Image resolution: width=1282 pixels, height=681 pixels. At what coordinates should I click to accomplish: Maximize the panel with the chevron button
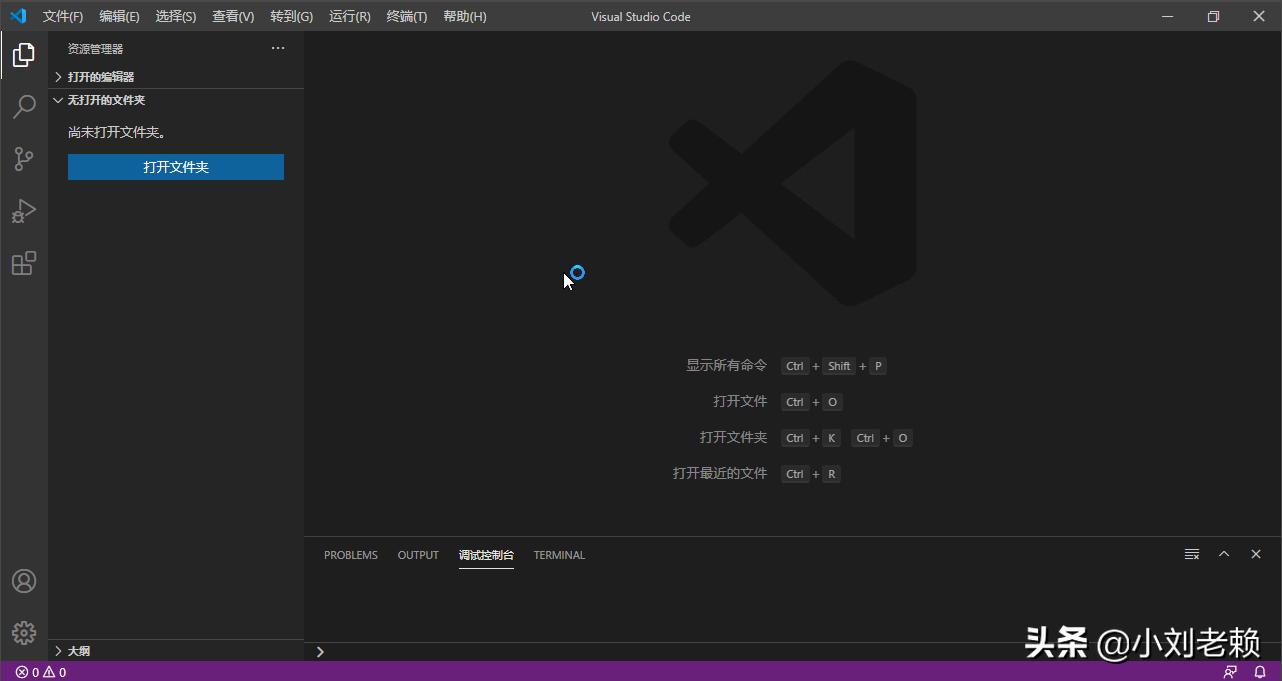coord(1223,553)
